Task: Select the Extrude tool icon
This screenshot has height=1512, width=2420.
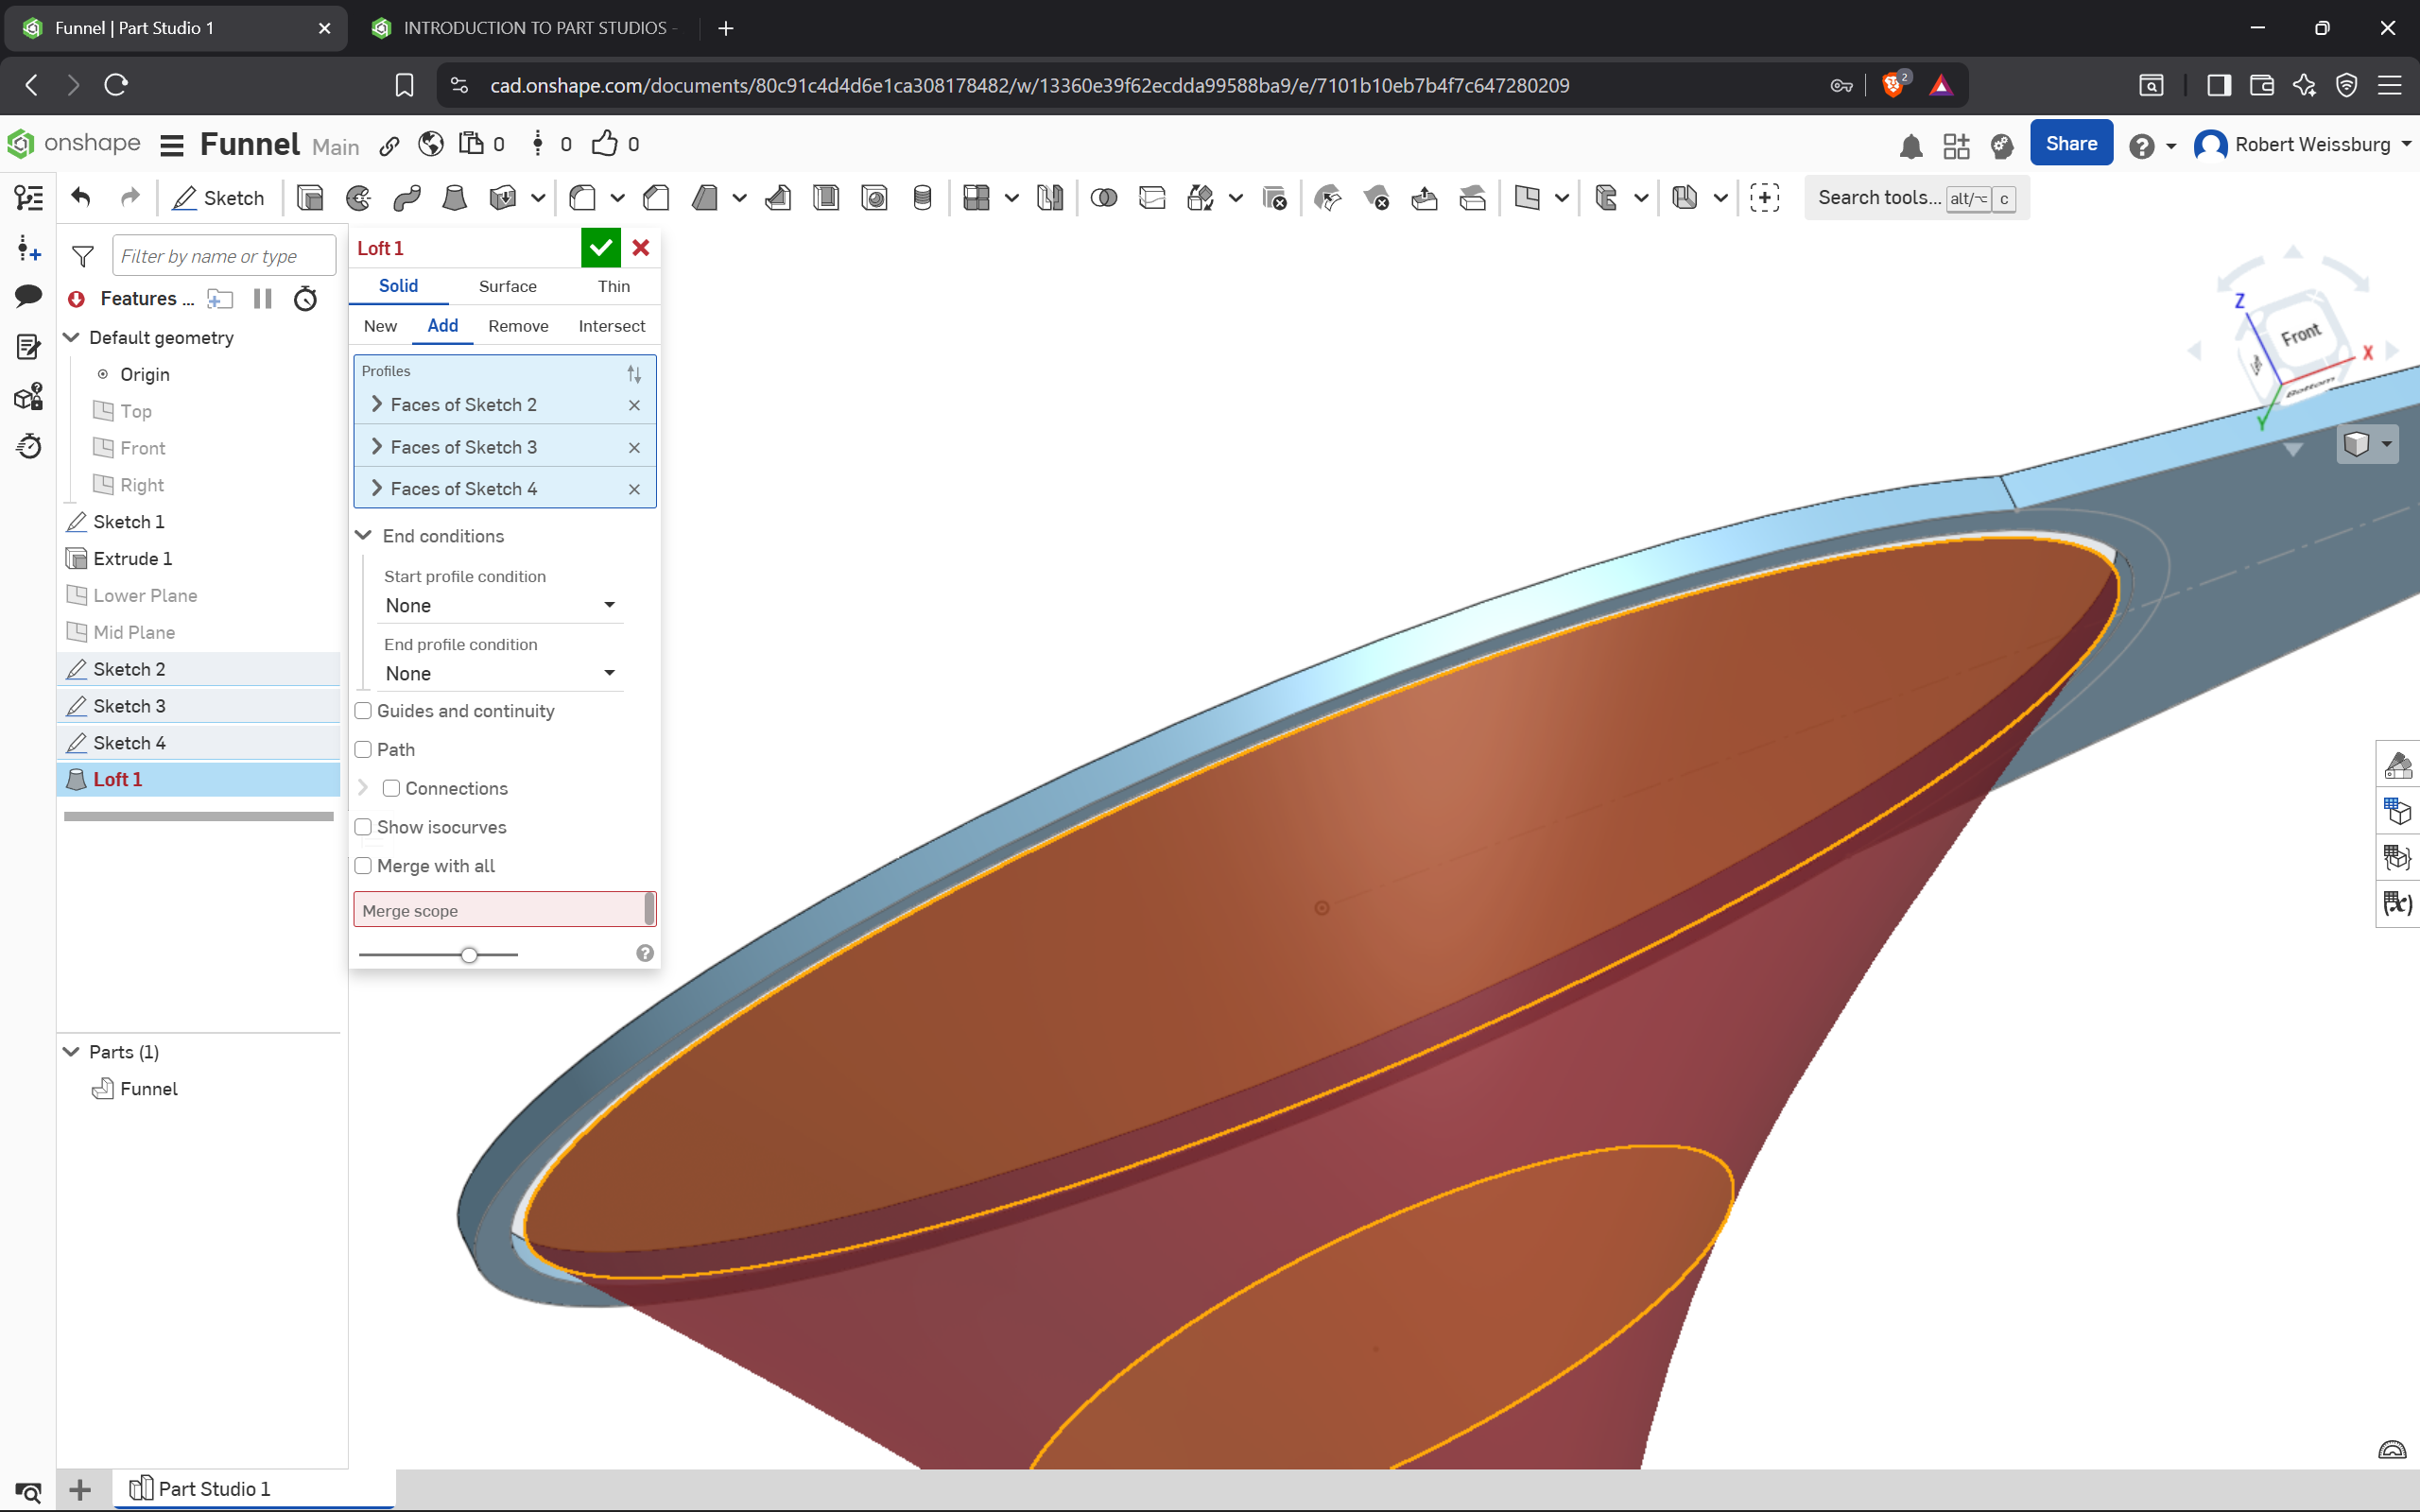Action: pyautogui.click(x=310, y=198)
